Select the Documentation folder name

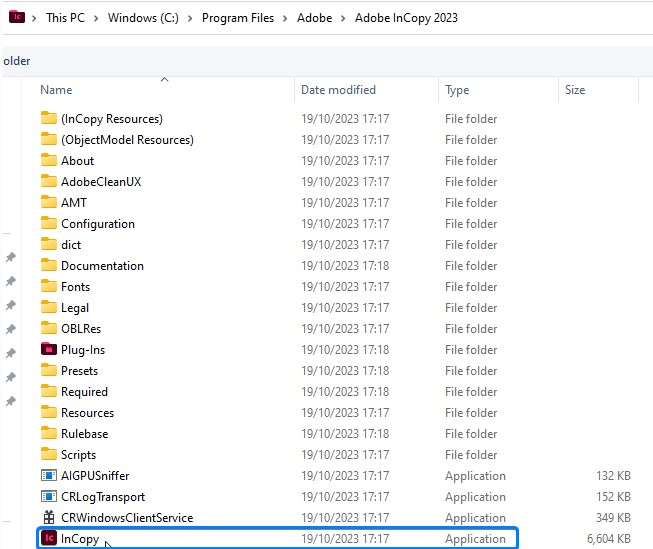[102, 266]
